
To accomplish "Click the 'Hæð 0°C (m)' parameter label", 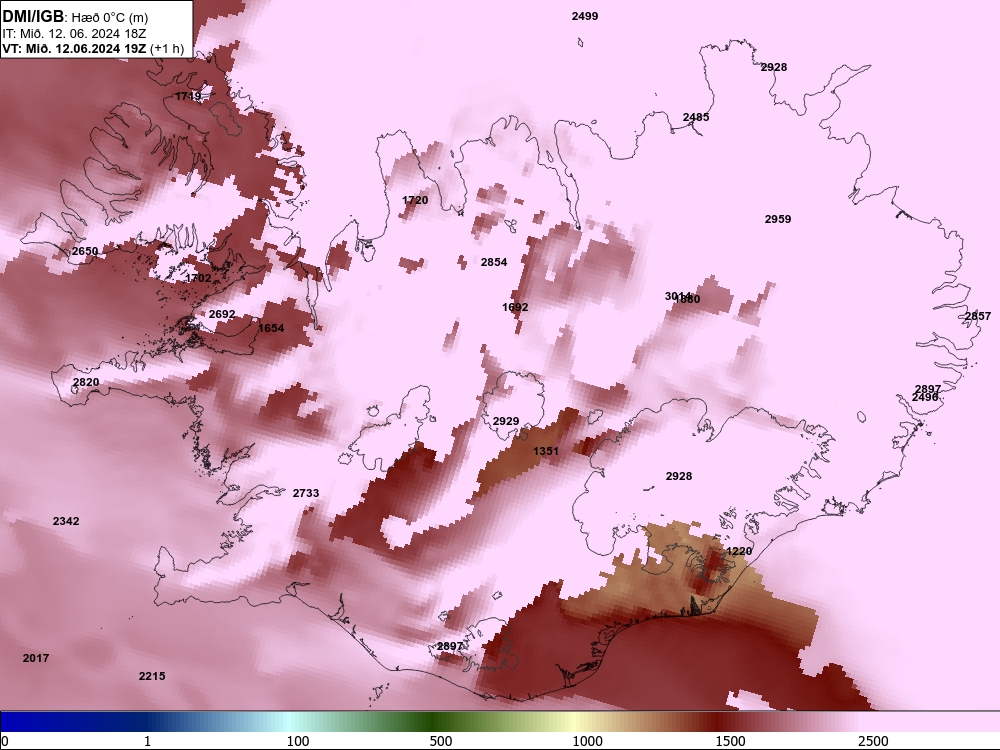I will (x=110, y=17).
